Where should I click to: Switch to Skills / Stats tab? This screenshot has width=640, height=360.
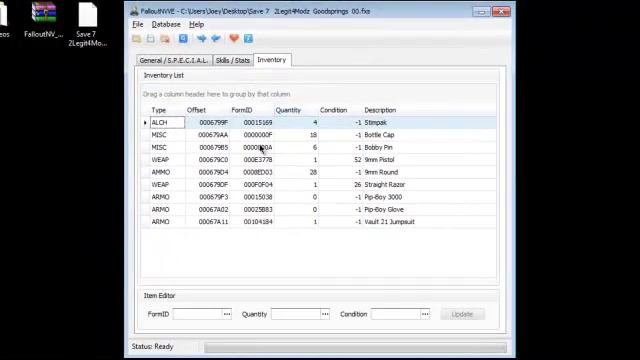pos(233,60)
